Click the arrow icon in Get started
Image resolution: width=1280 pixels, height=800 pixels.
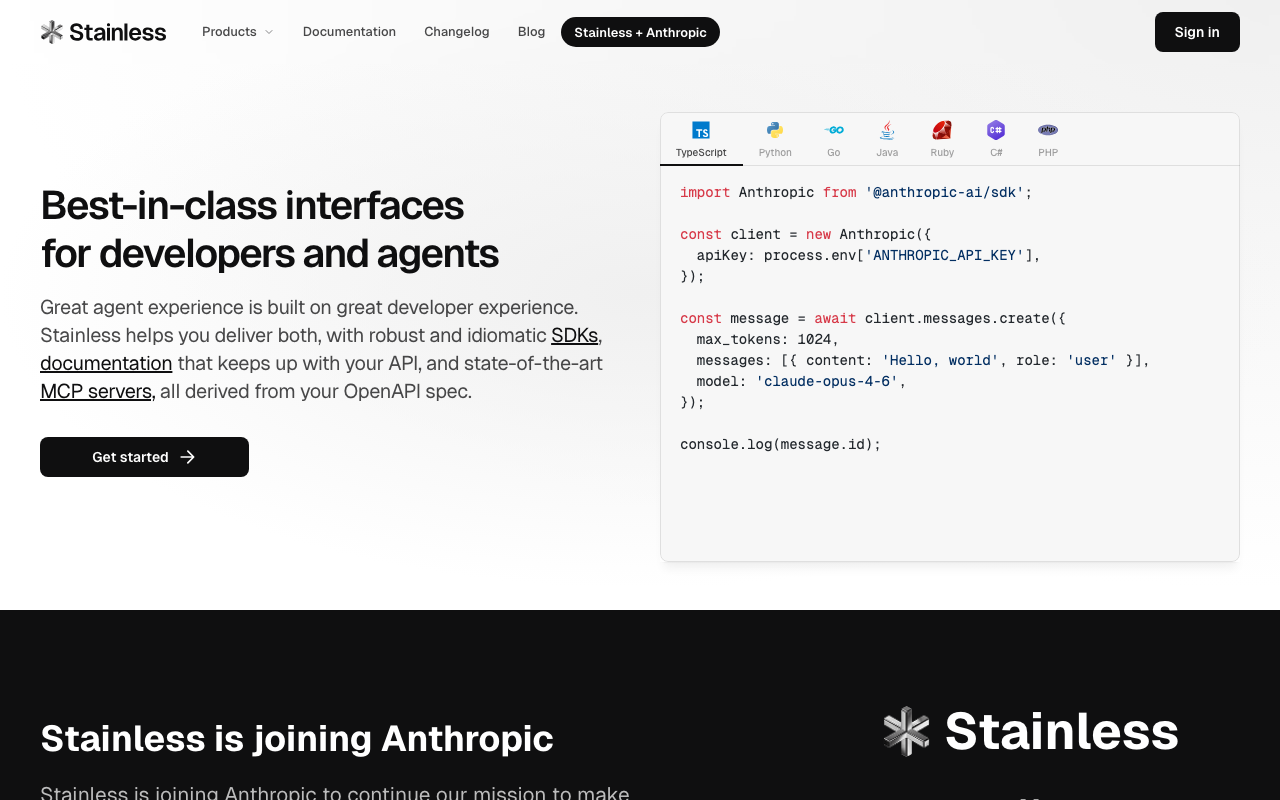[x=188, y=457]
